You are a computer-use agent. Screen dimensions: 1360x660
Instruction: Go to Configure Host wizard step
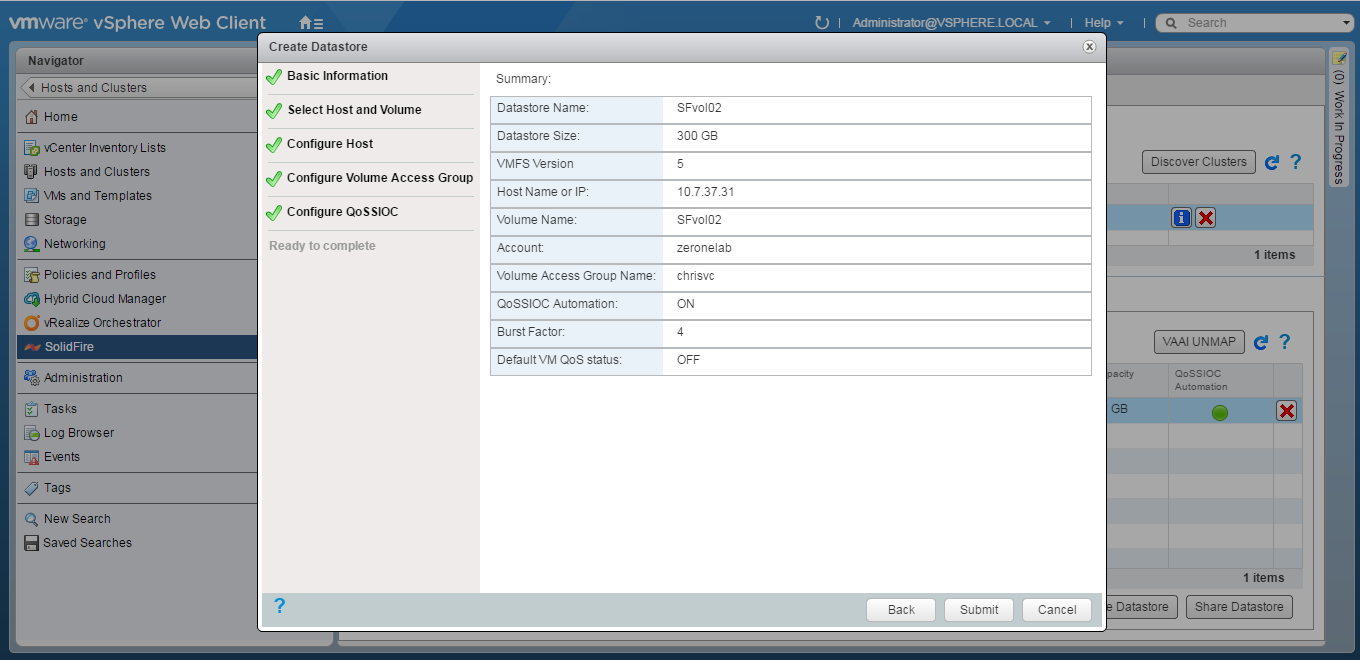330,144
